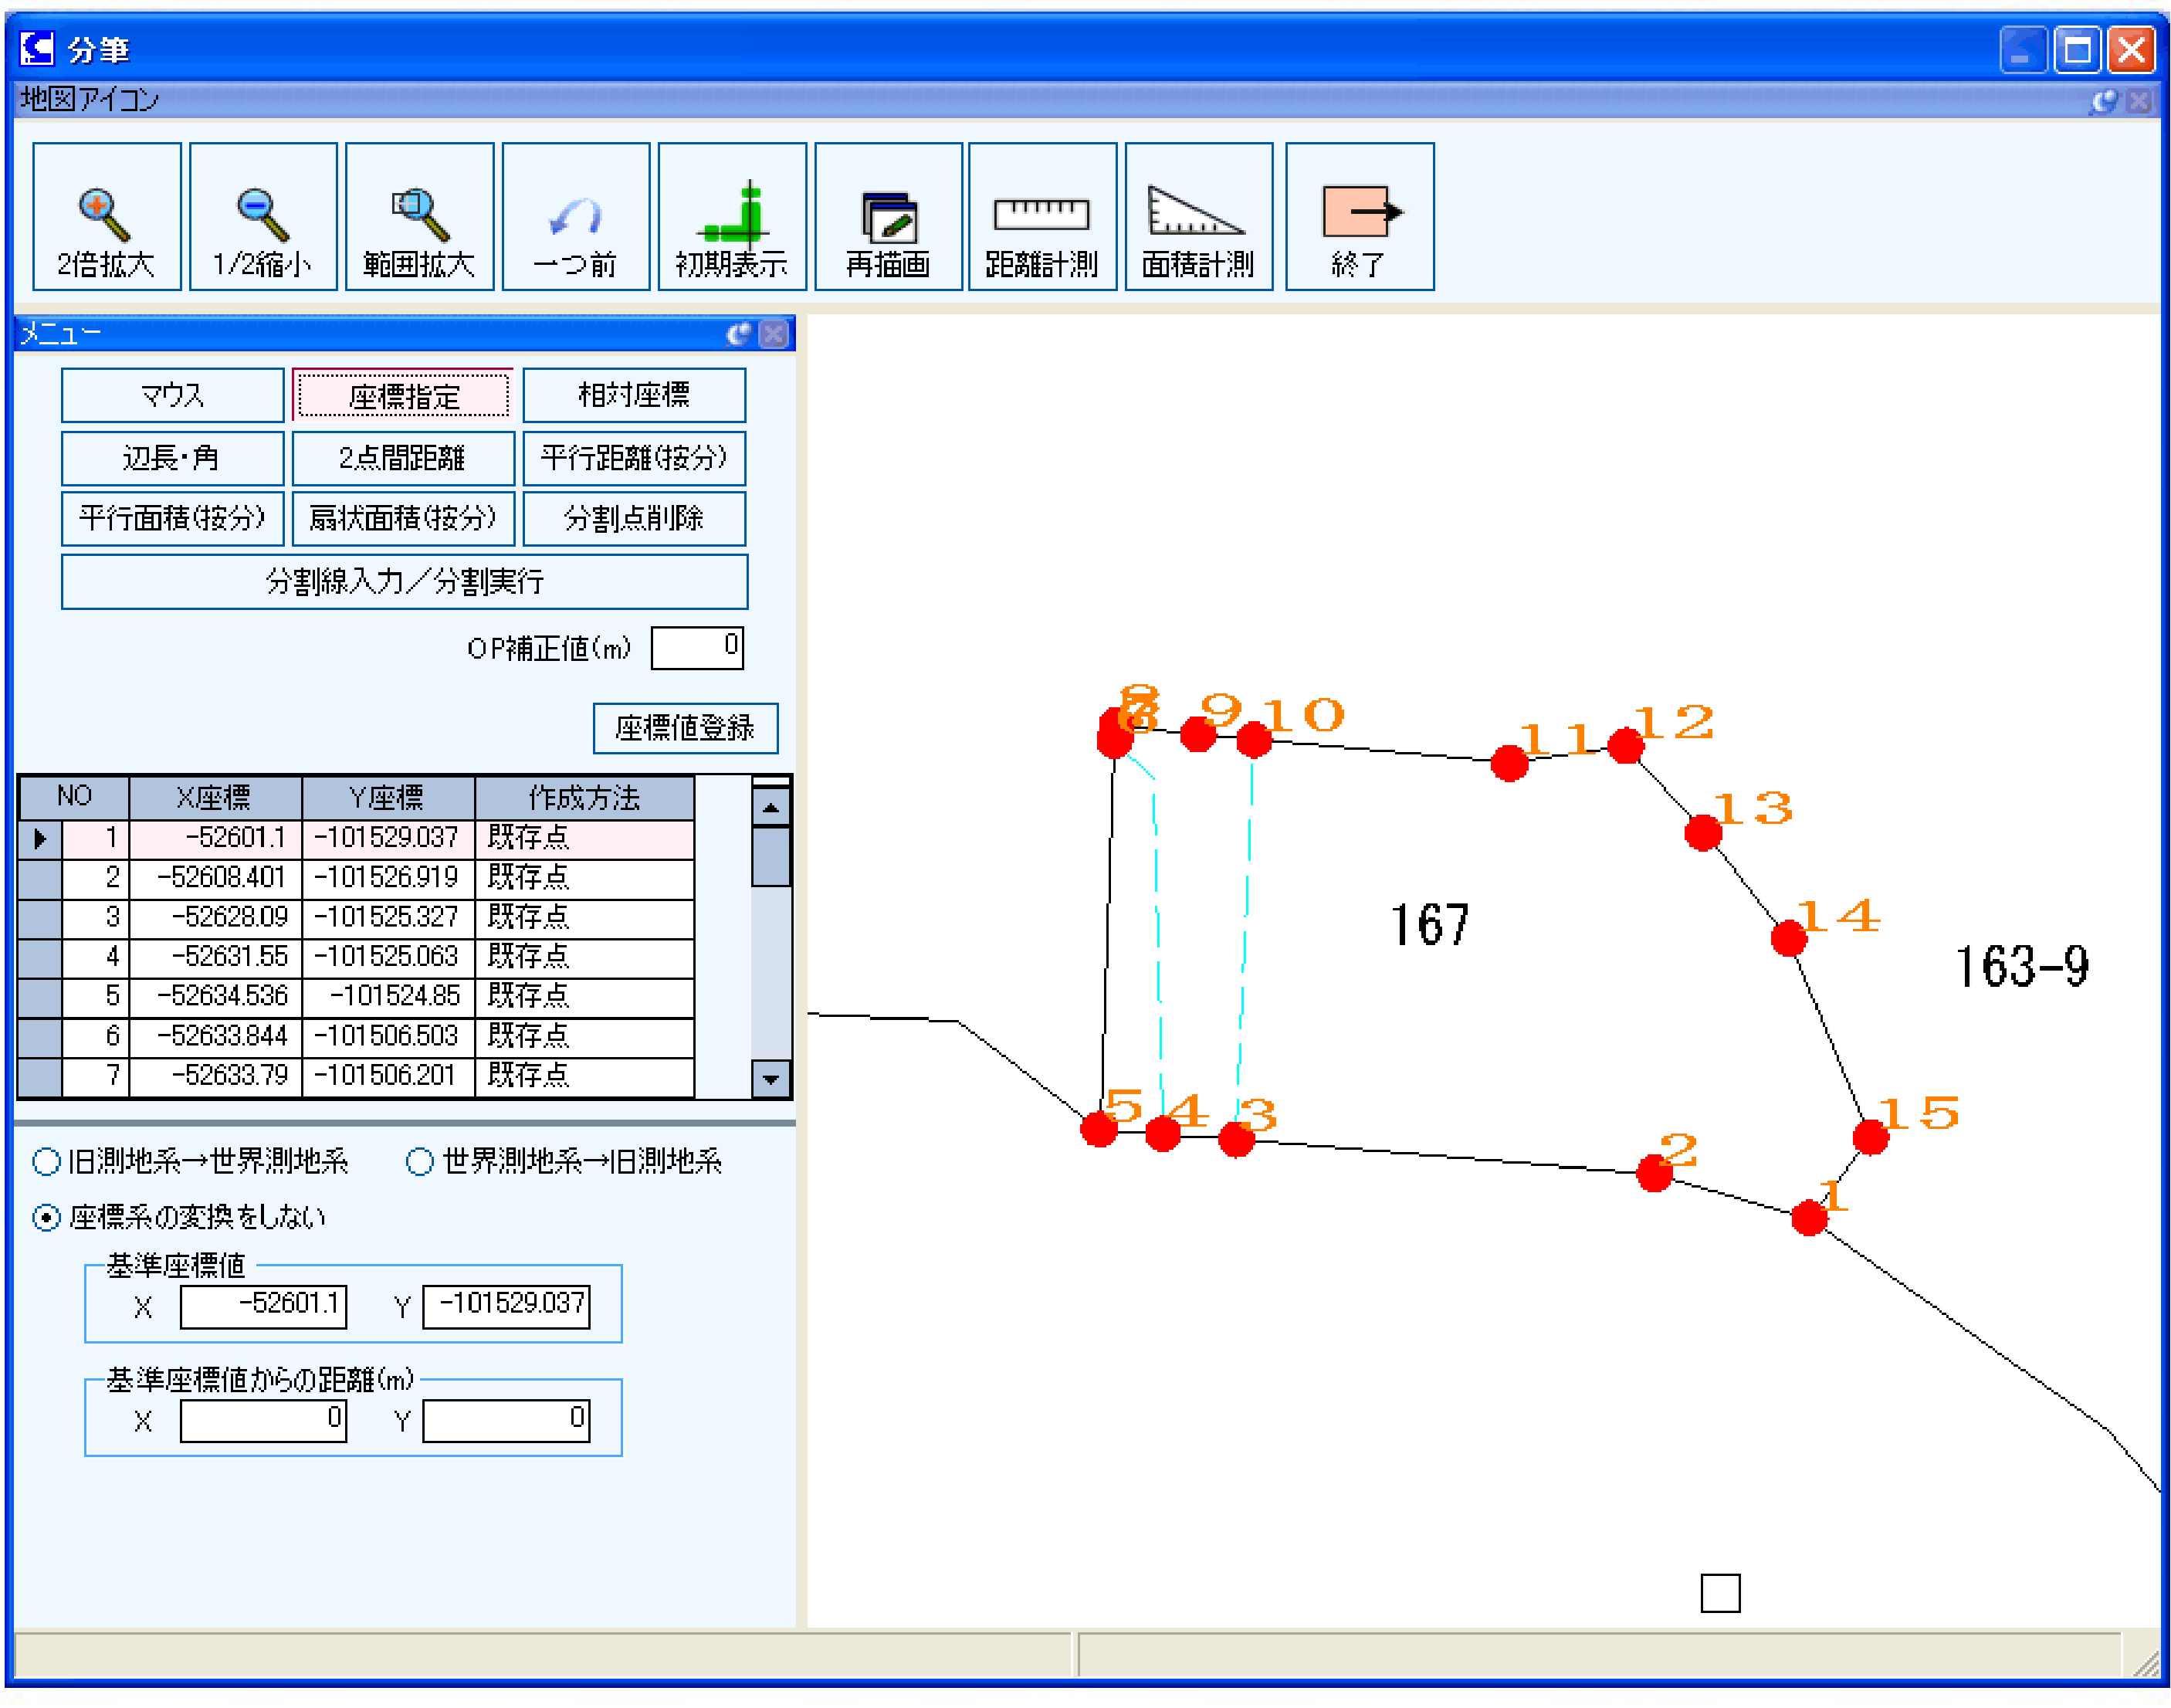The height and width of the screenshot is (1708, 2171).
Task: Click the Y座標 column header
Action: point(388,798)
